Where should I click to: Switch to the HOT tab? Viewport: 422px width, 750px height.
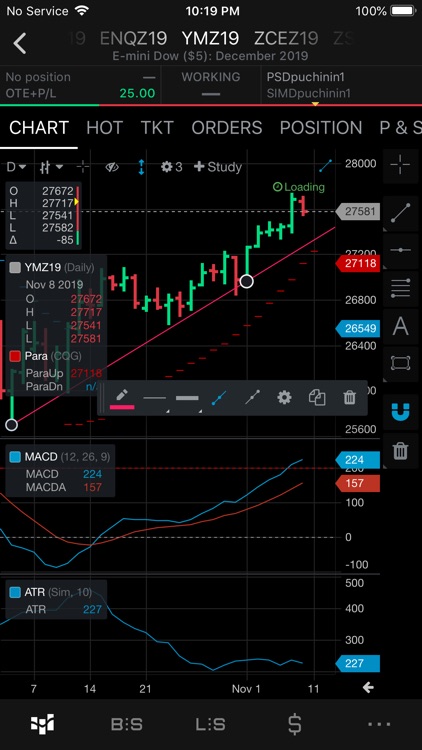point(104,128)
